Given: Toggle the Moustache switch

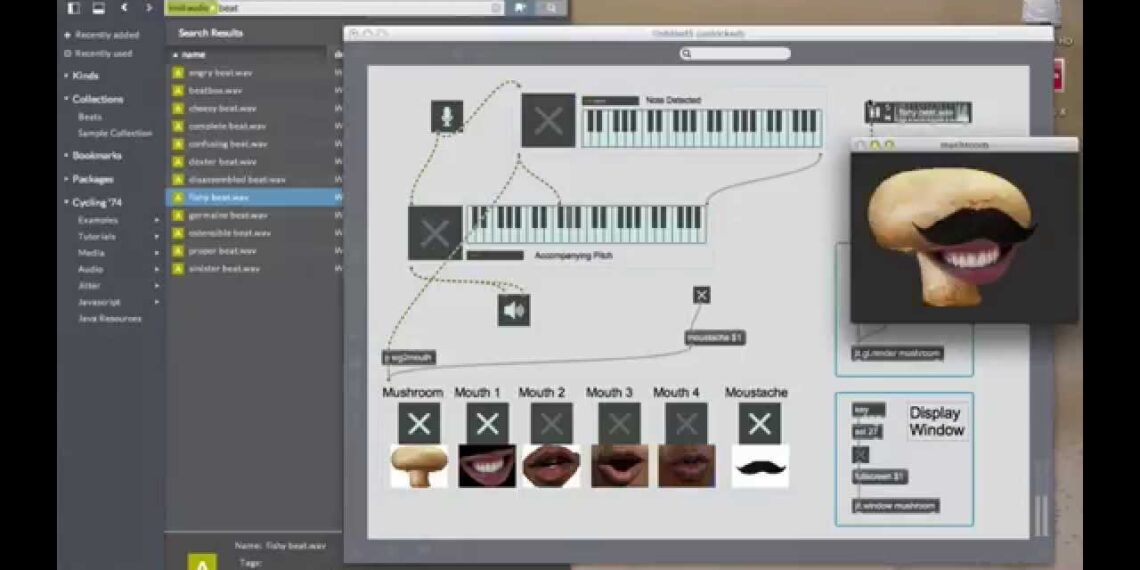Looking at the screenshot, I should [759, 423].
